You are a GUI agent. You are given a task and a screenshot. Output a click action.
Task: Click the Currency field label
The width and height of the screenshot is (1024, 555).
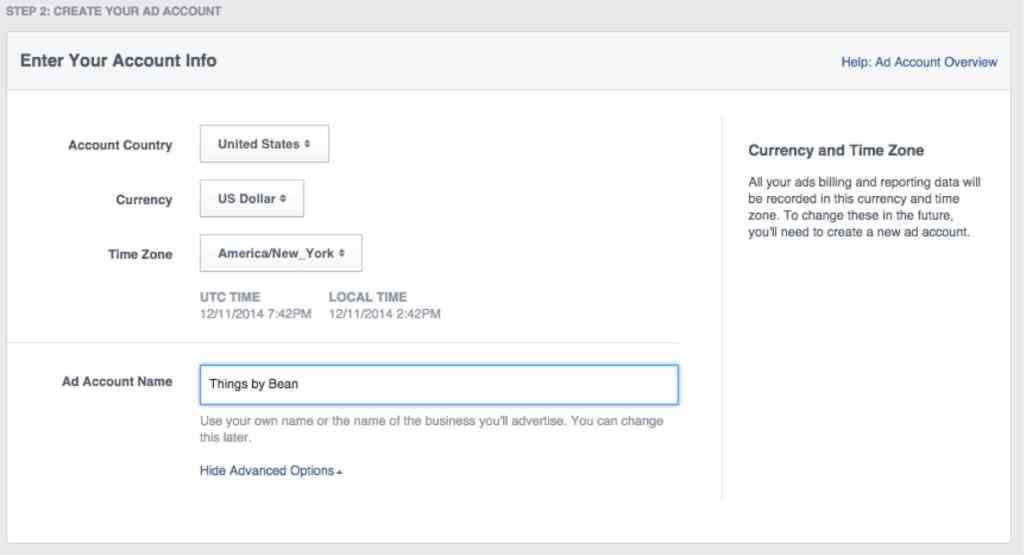[144, 200]
